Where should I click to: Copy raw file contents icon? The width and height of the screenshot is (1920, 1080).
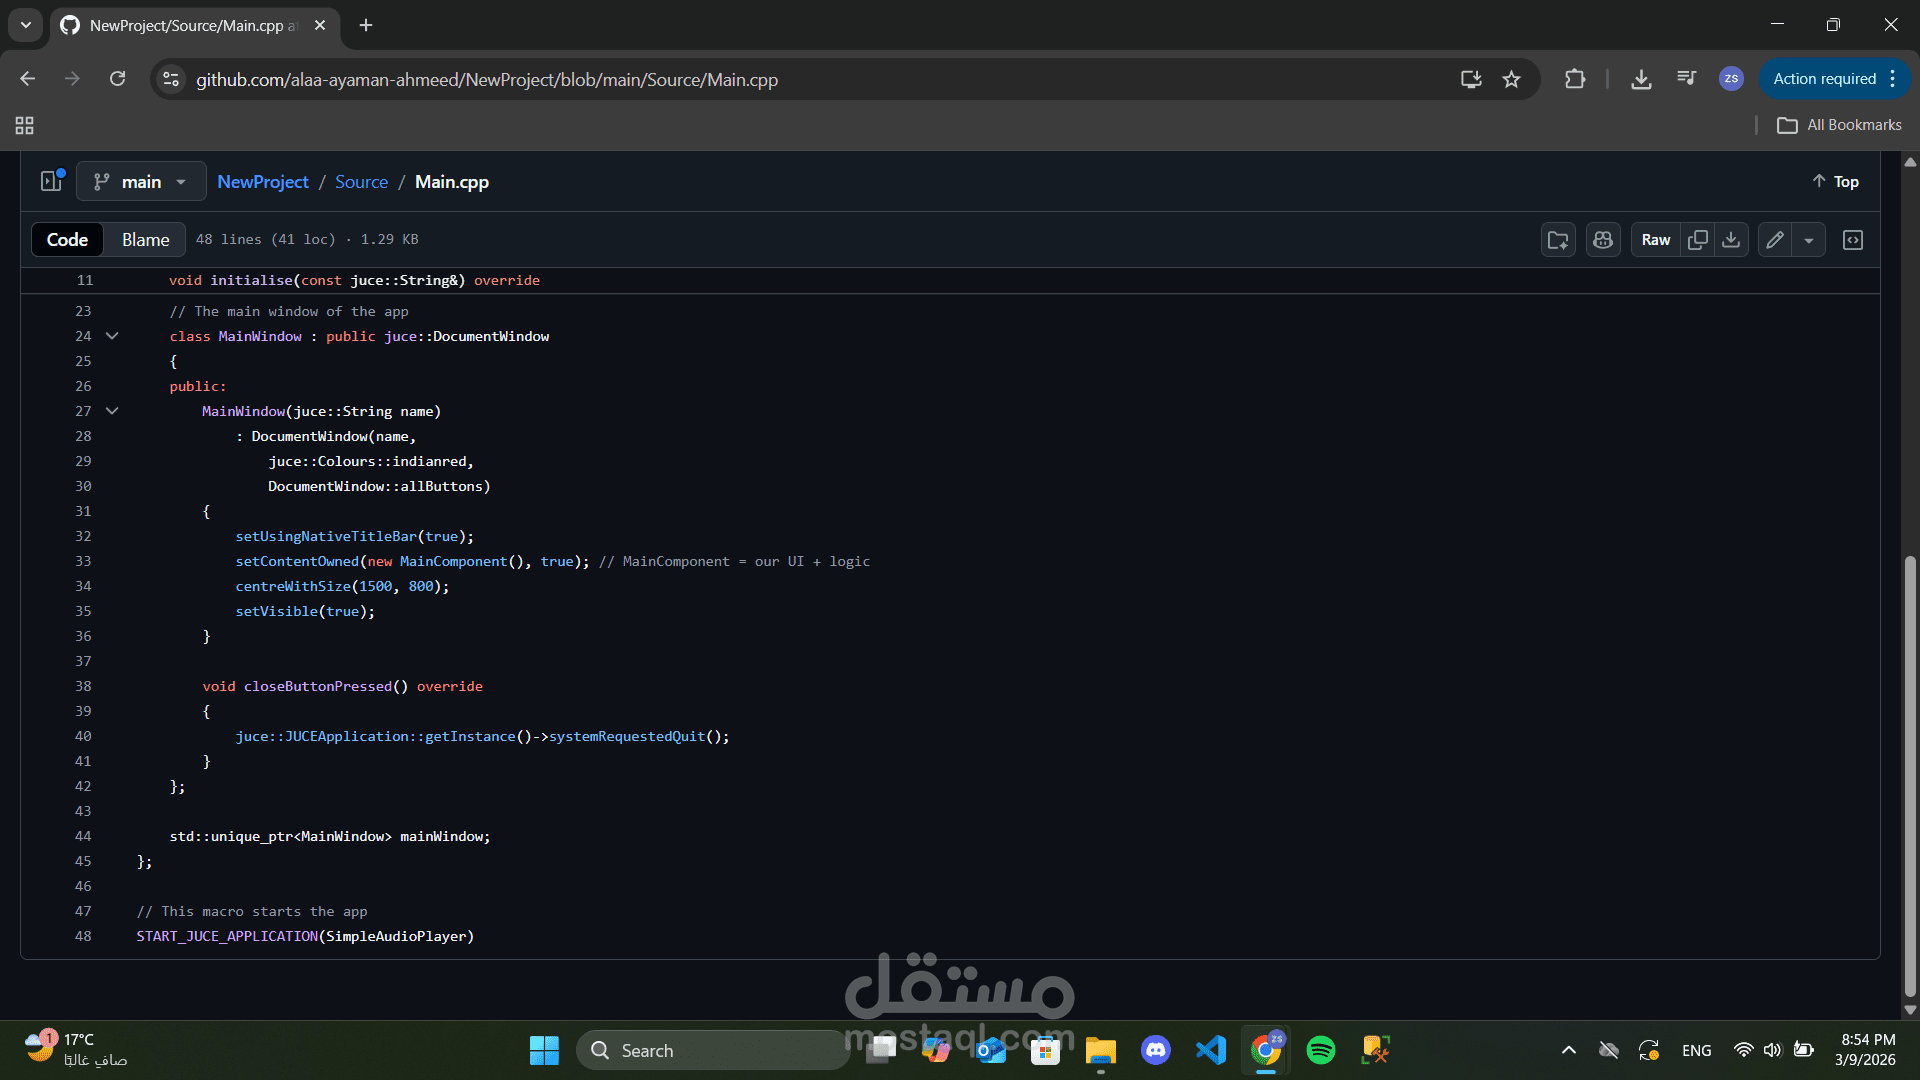pos(1697,240)
